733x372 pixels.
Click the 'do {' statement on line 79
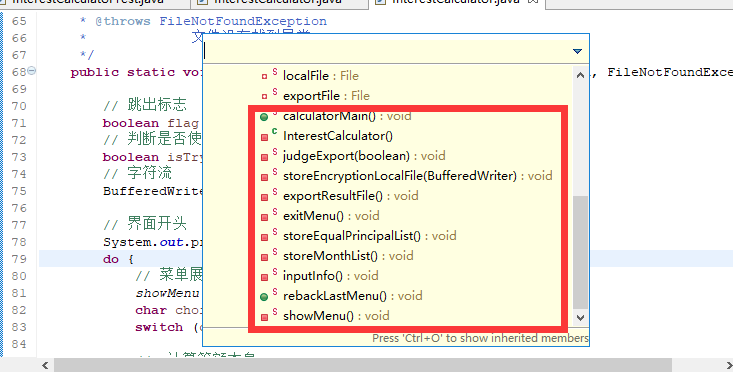[x=118, y=259]
